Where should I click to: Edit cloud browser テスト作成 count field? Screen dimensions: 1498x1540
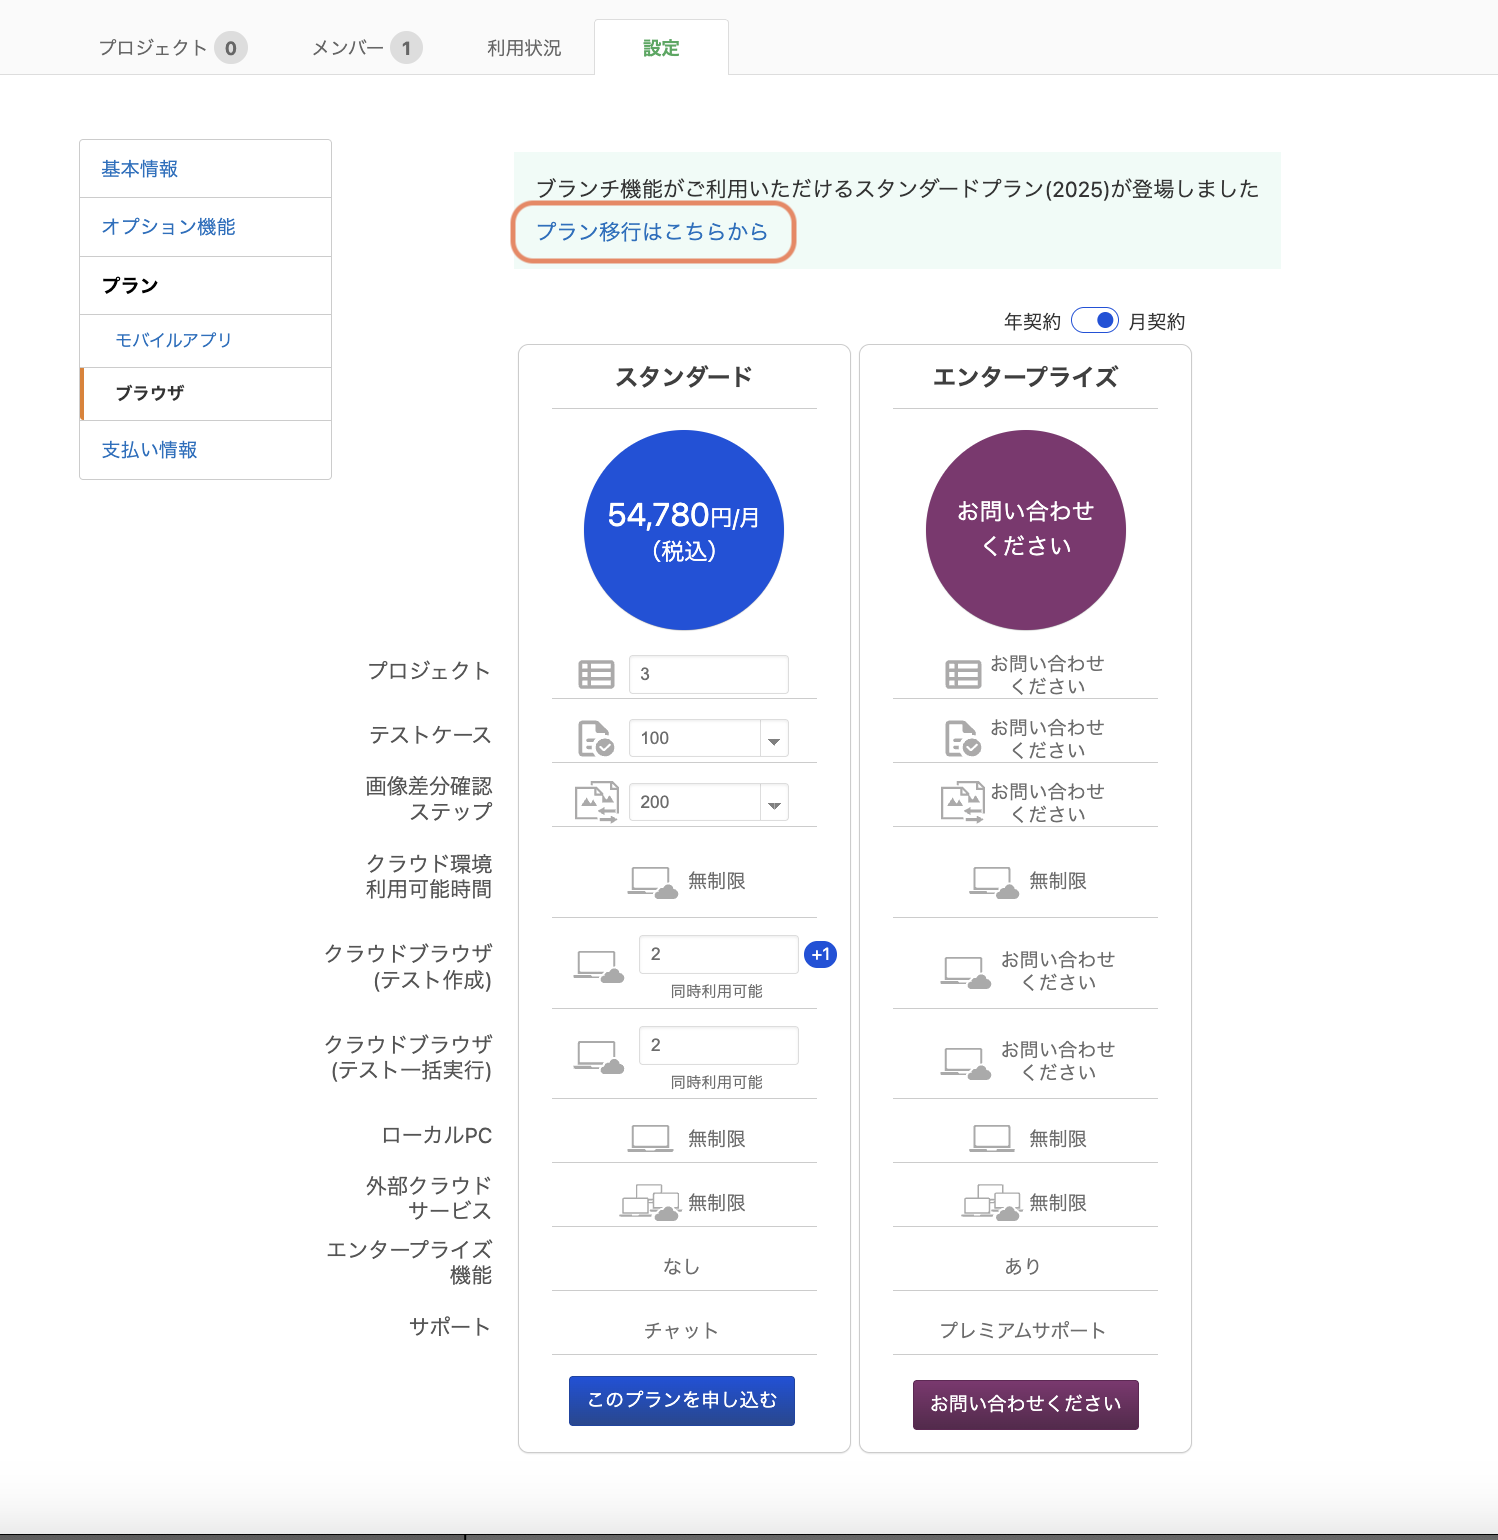pos(719,955)
